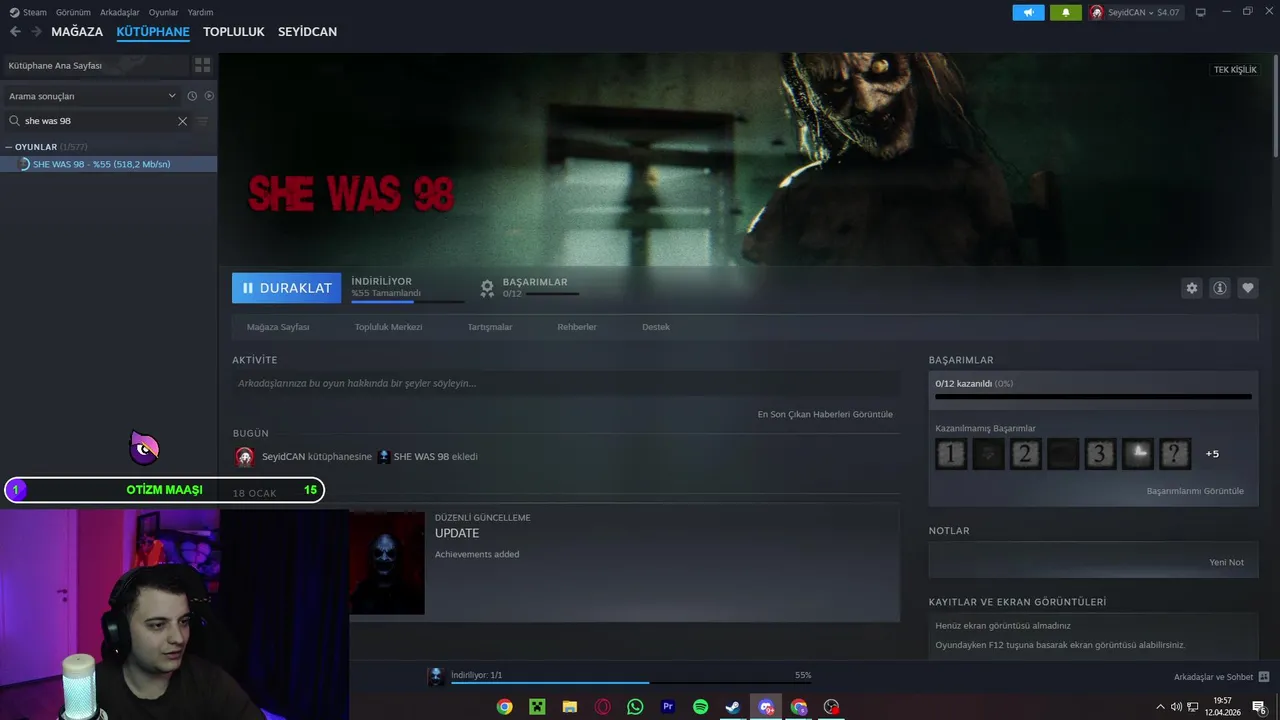Viewport: 1280px width, 720px height.
Task: Select achievement badge number 2
Action: [x=1026, y=454]
